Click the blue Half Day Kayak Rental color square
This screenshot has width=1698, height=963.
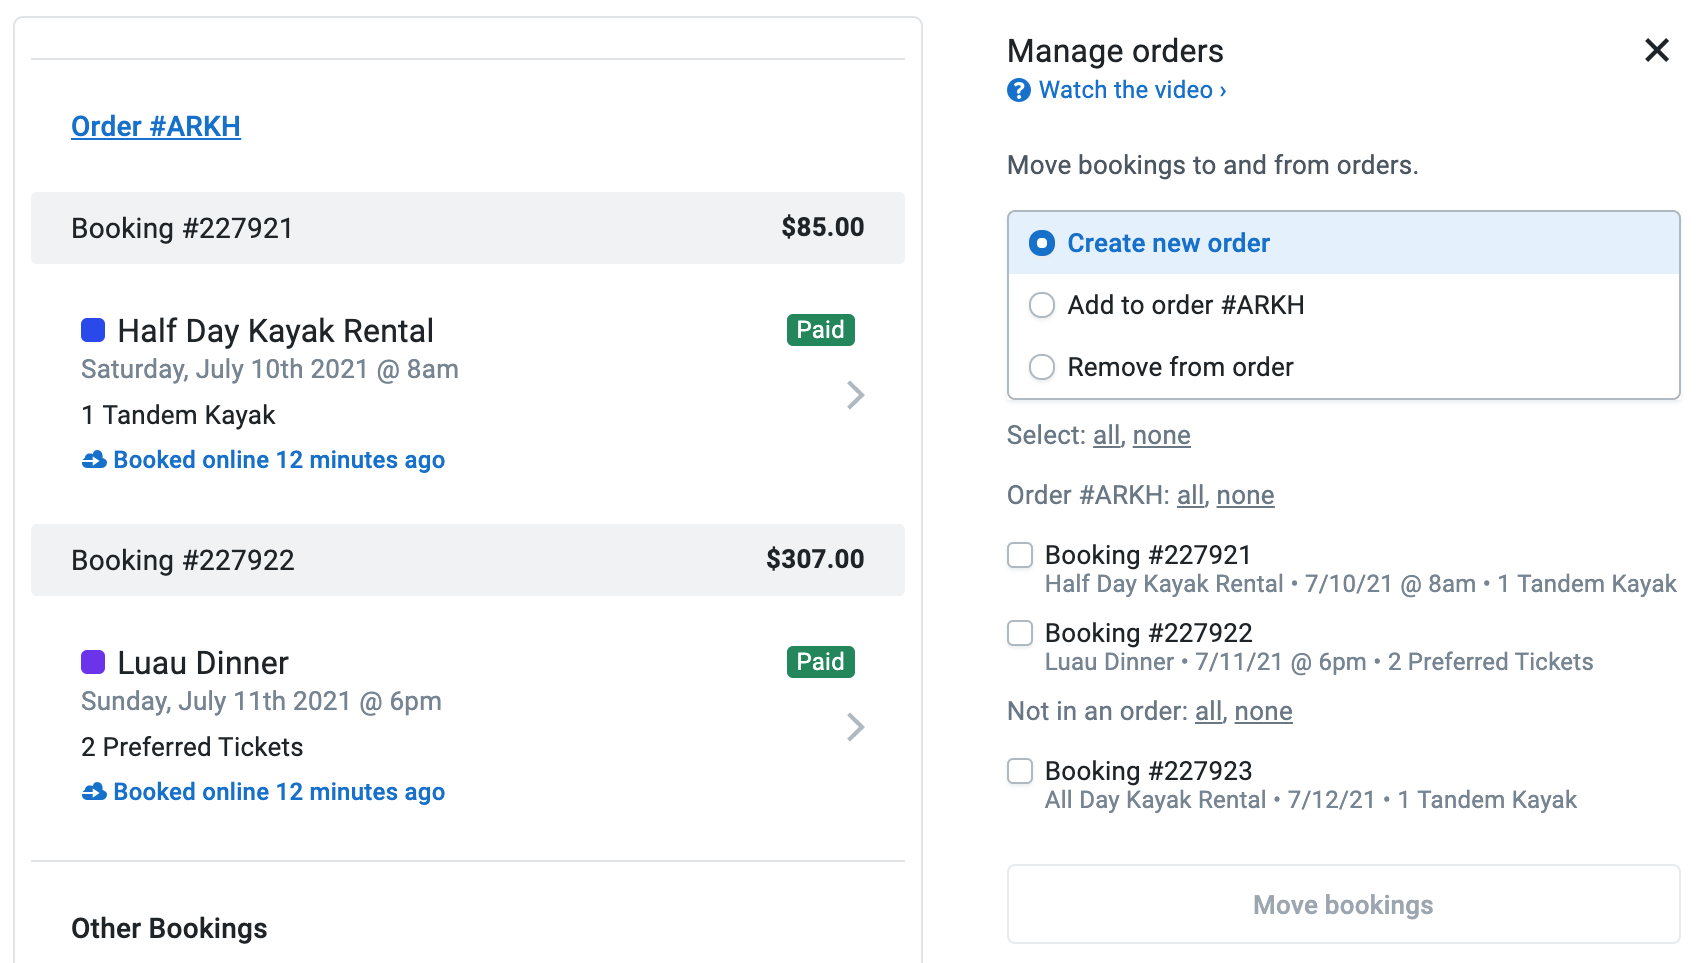[x=93, y=330]
